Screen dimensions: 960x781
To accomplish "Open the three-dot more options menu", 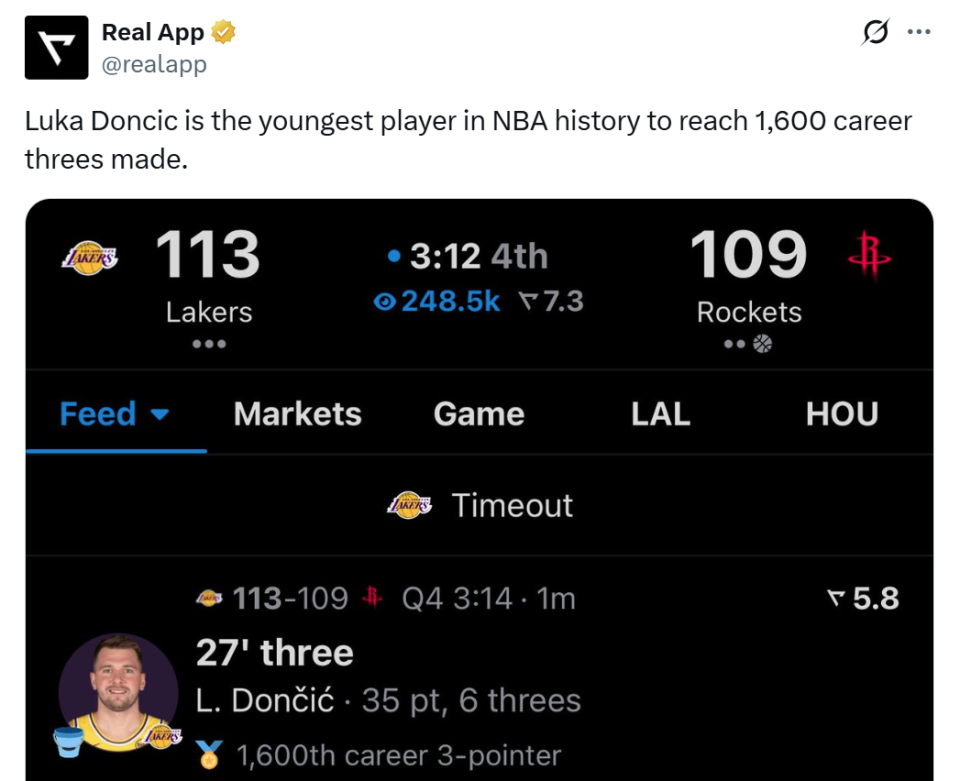I will point(918,32).
